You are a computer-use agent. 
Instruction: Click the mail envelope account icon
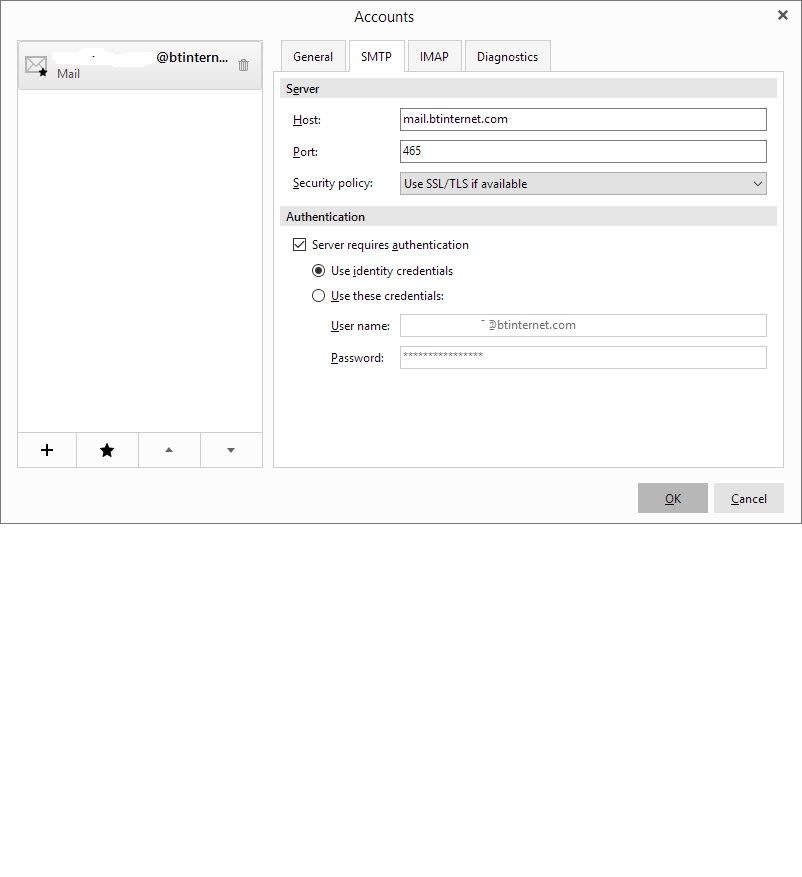coord(36,65)
